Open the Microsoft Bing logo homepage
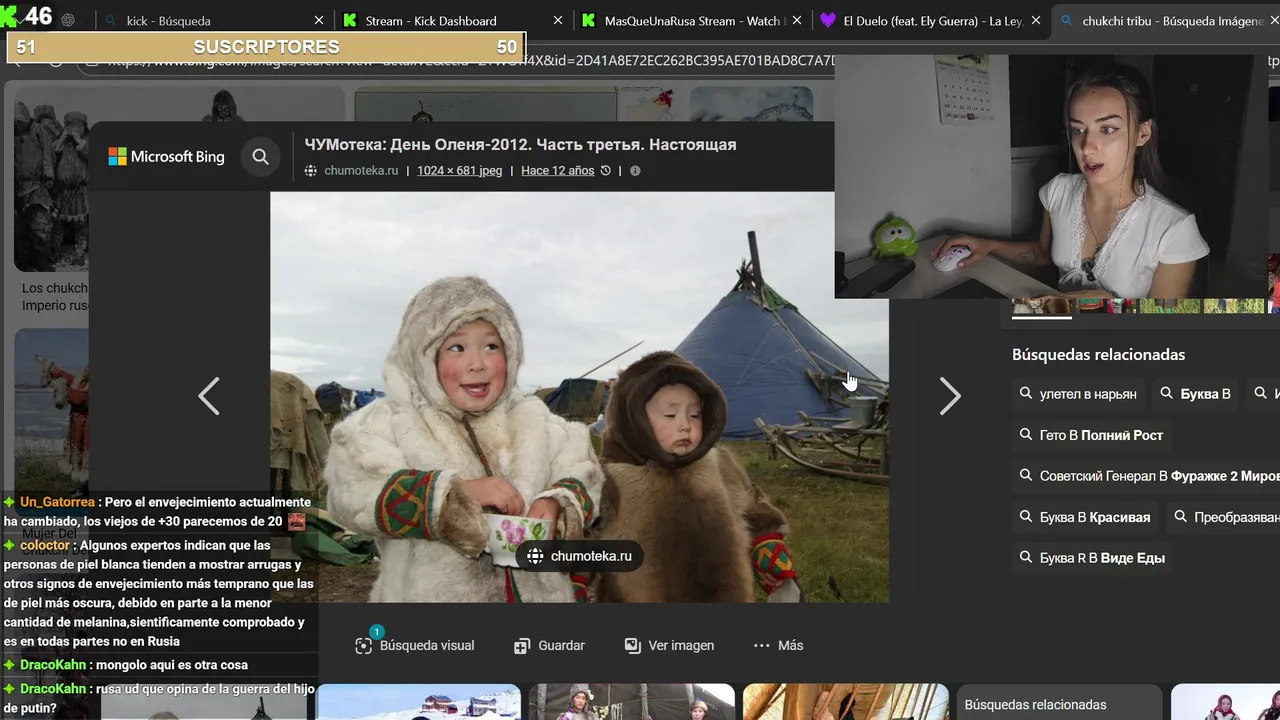 tap(166, 156)
